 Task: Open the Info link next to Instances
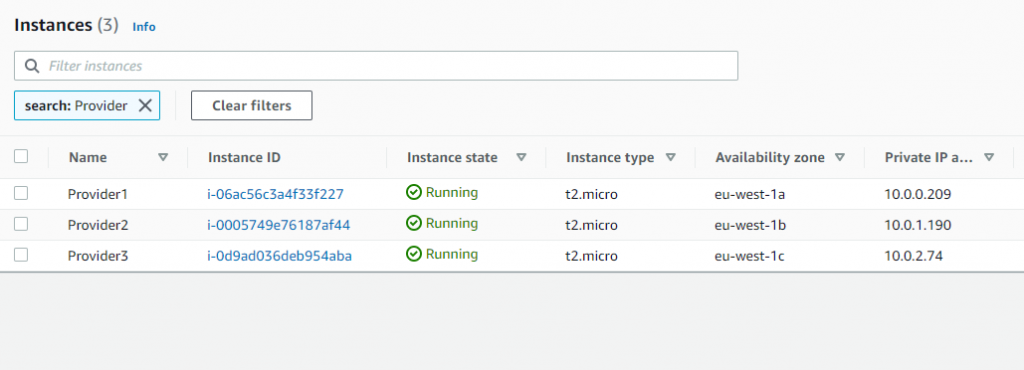point(144,27)
